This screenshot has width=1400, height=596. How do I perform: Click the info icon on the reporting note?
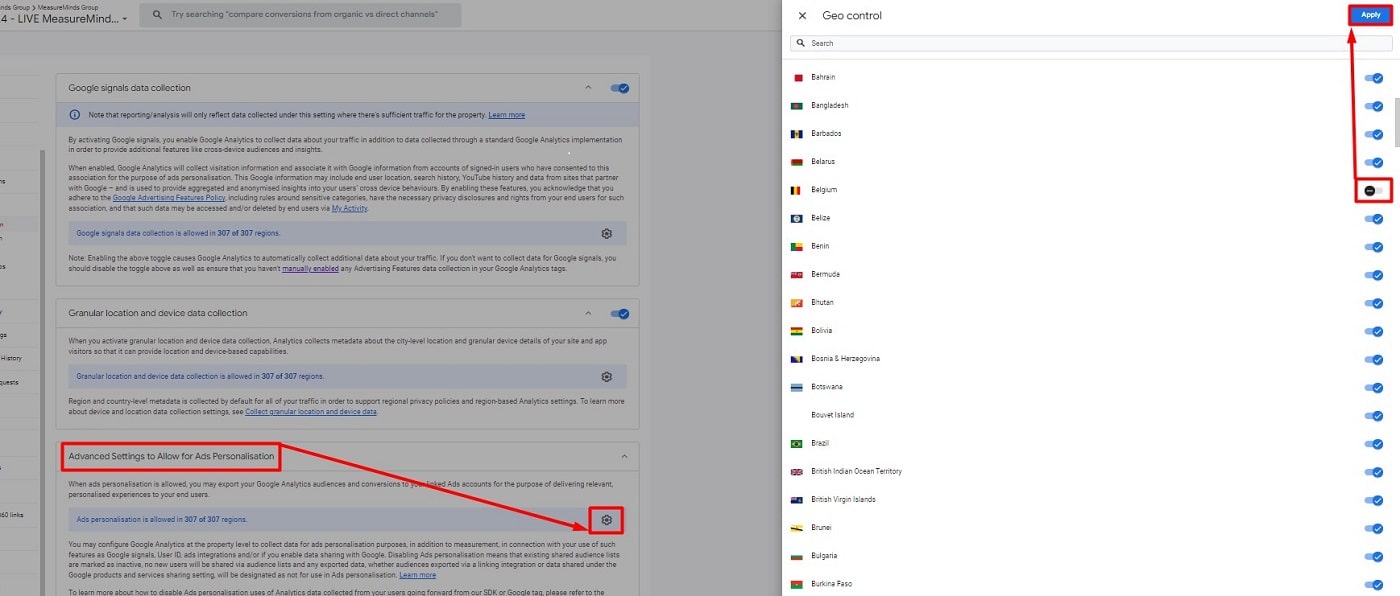coord(74,114)
